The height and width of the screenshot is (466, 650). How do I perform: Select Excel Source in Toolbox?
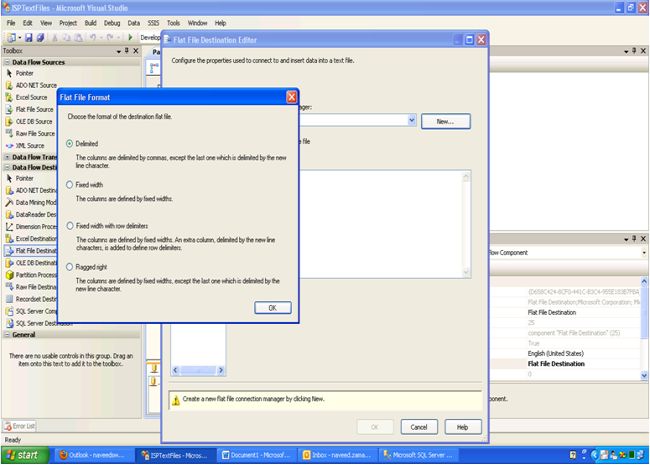(30, 97)
